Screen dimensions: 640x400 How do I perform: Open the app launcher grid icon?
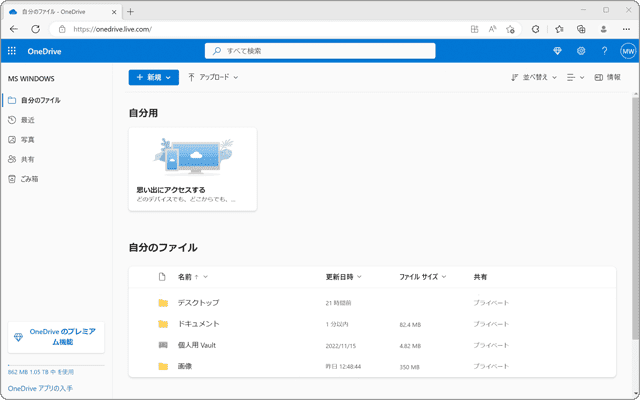[x=12, y=51]
